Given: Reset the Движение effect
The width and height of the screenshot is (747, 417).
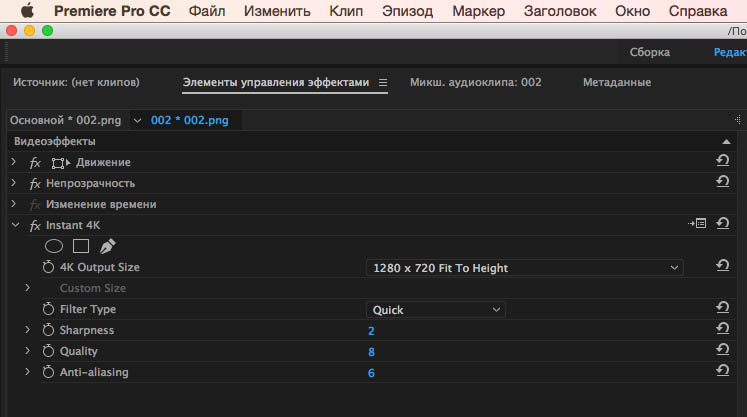Looking at the screenshot, I should coord(723,161).
